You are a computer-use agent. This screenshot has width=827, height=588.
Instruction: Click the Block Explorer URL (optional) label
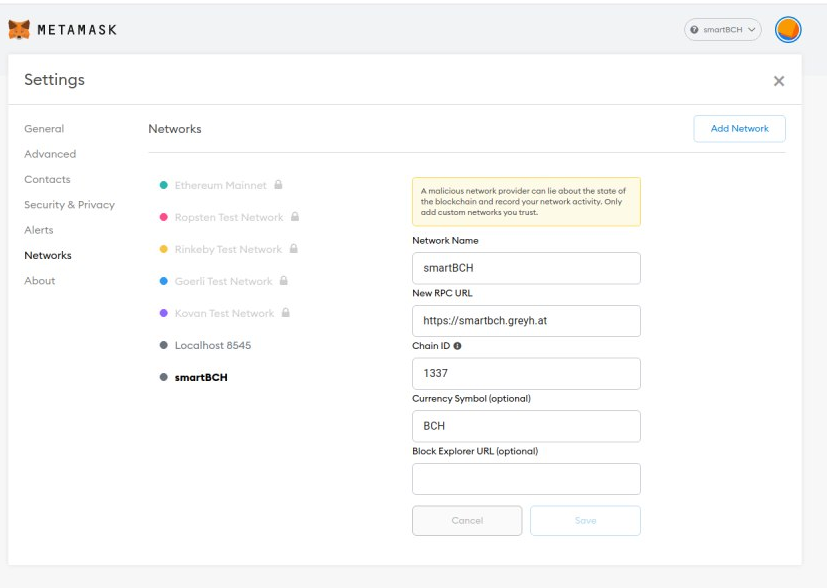tap(475, 451)
